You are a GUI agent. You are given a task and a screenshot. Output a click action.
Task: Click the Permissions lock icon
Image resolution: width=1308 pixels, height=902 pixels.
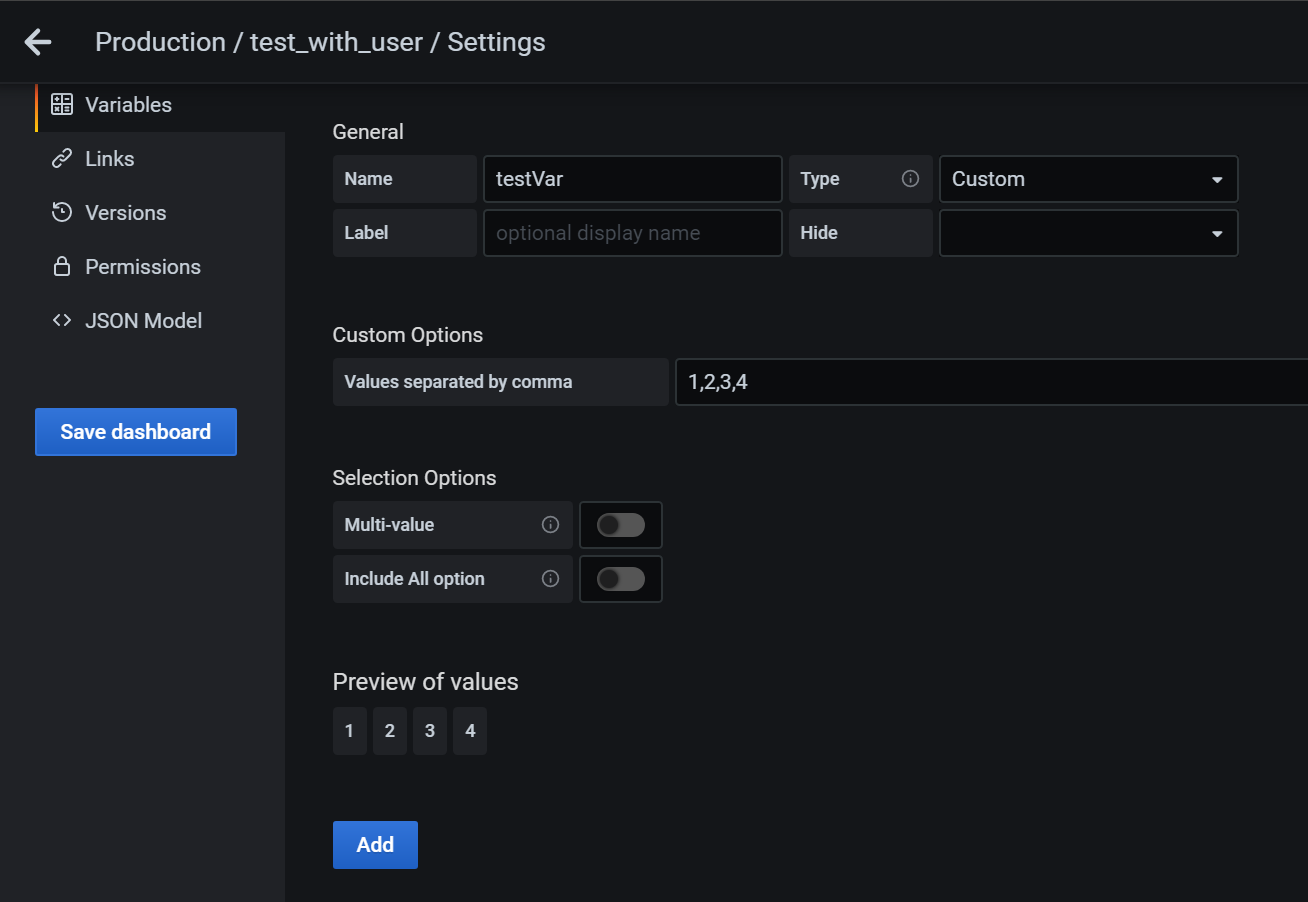coord(61,266)
